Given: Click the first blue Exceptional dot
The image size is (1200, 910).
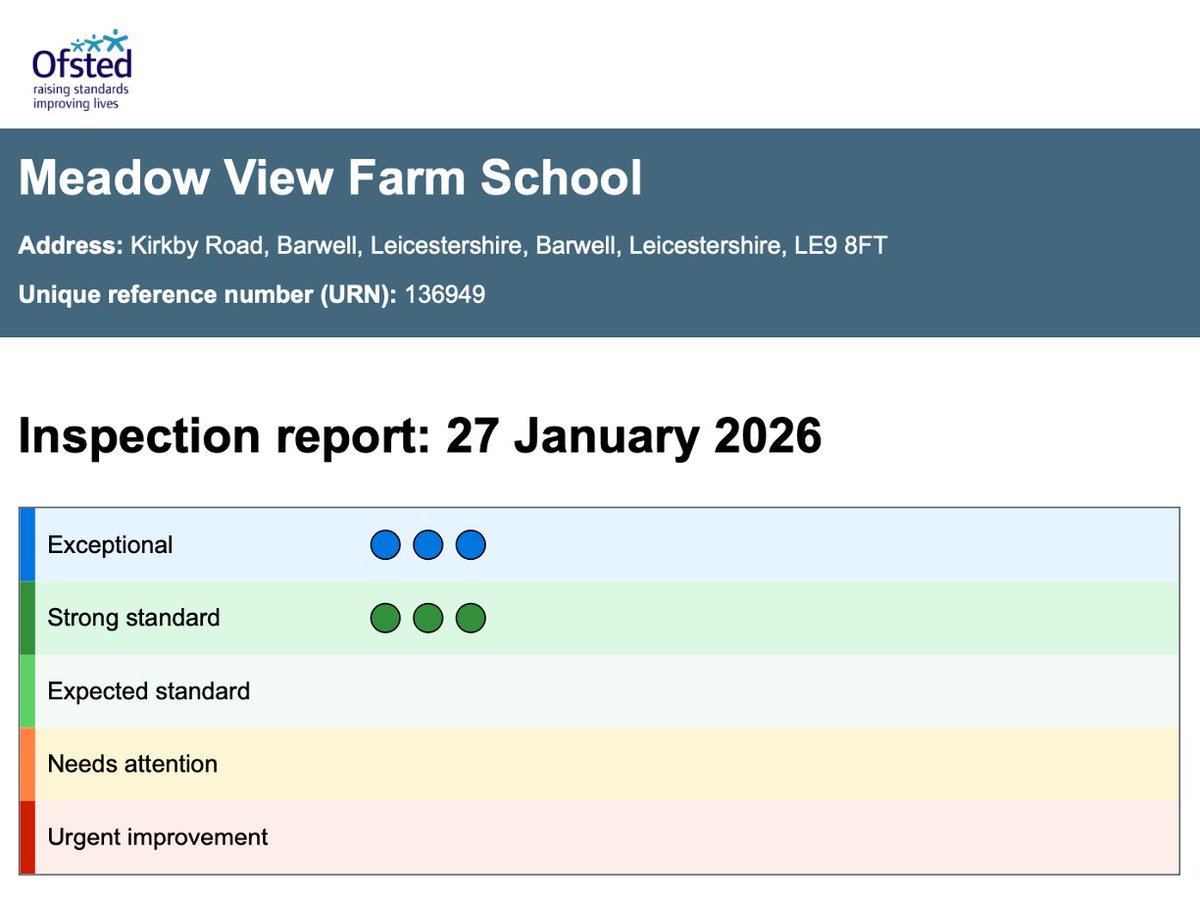Looking at the screenshot, I should click(385, 545).
